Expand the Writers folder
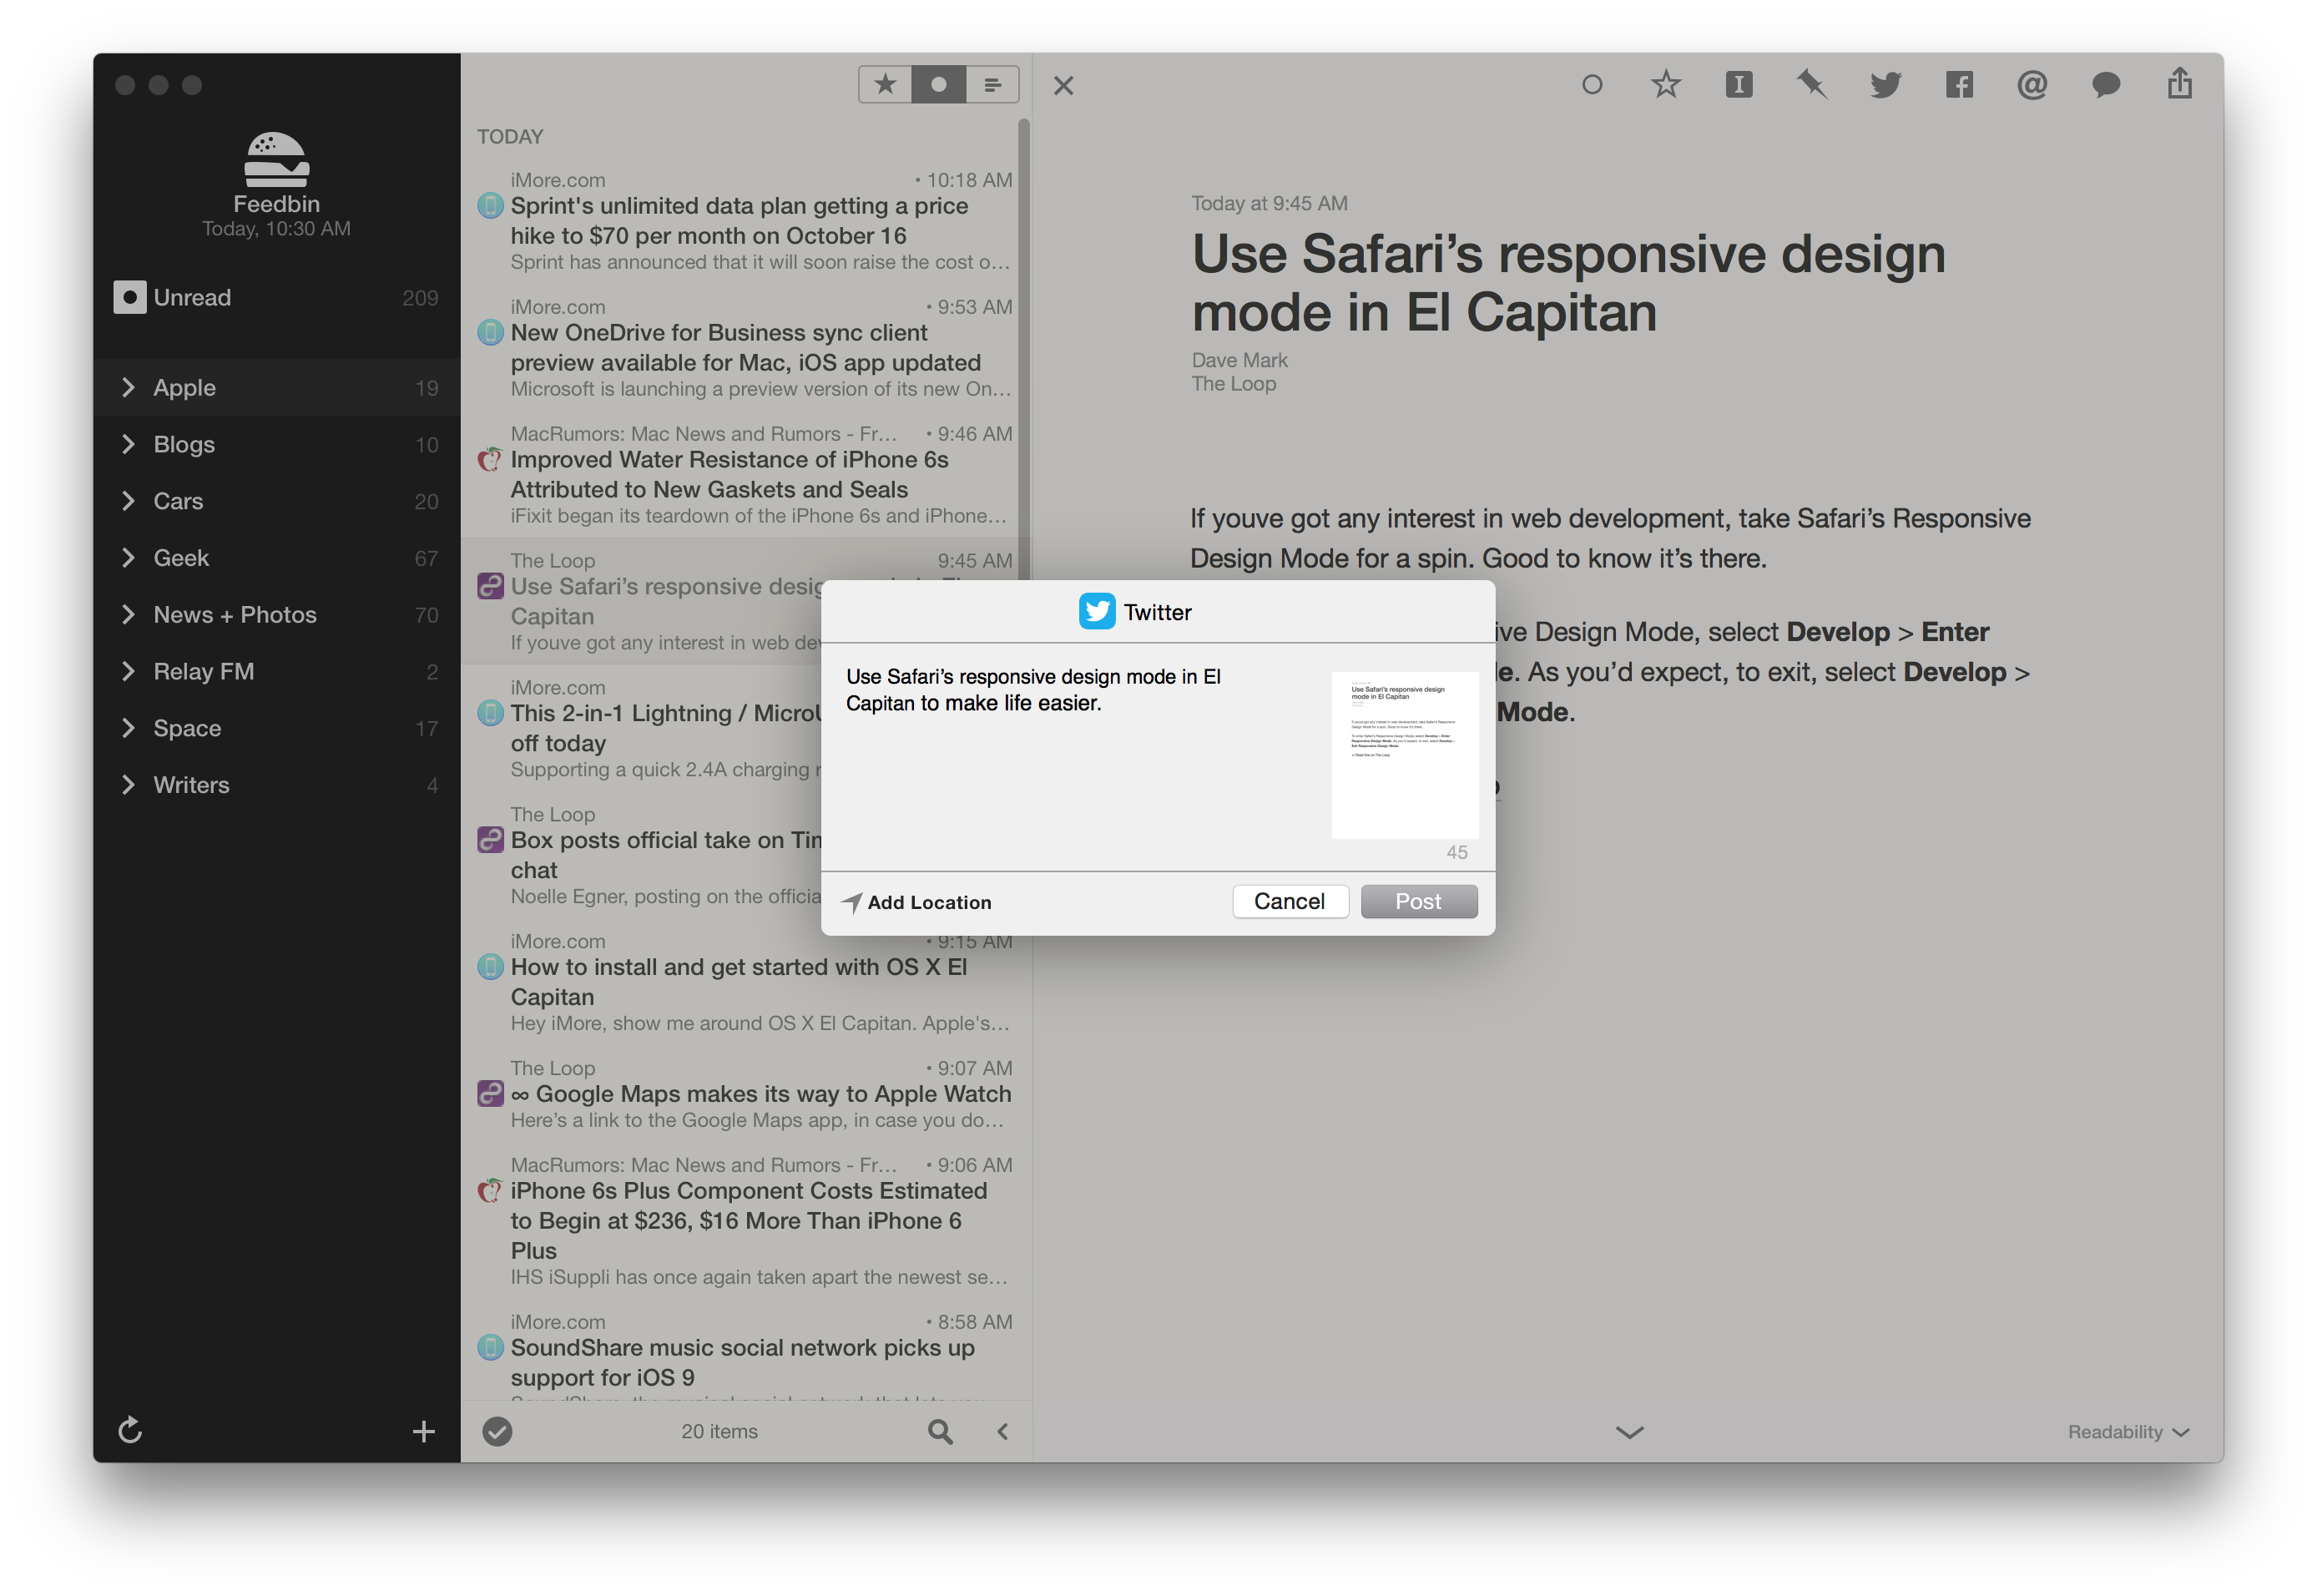Image resolution: width=2317 pixels, height=1596 pixels. 127,784
